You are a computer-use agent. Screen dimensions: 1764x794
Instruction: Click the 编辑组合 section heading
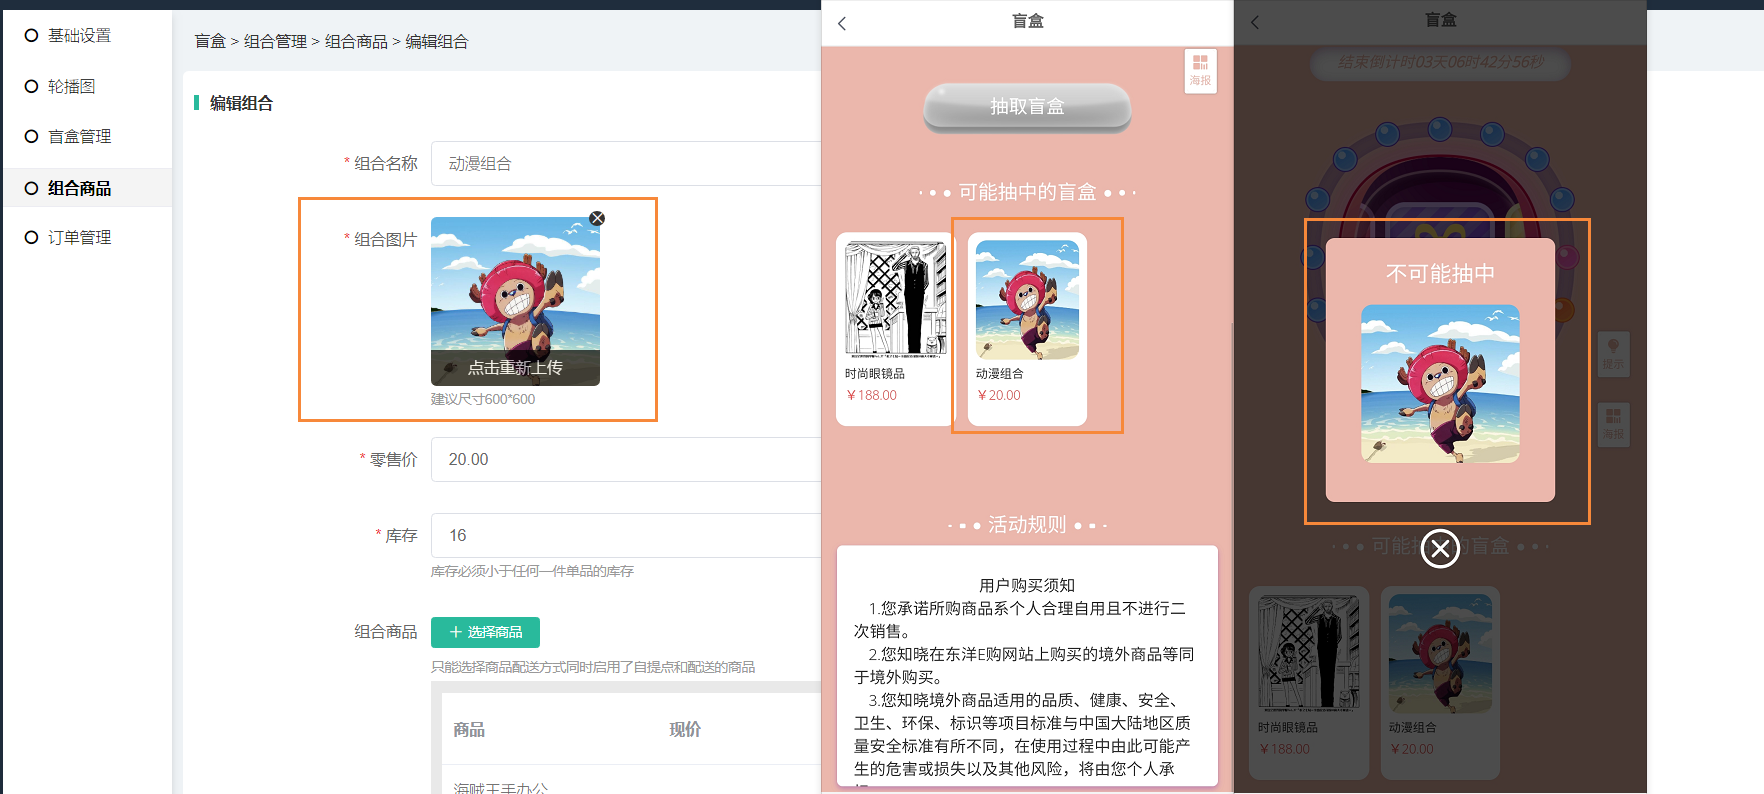[241, 103]
